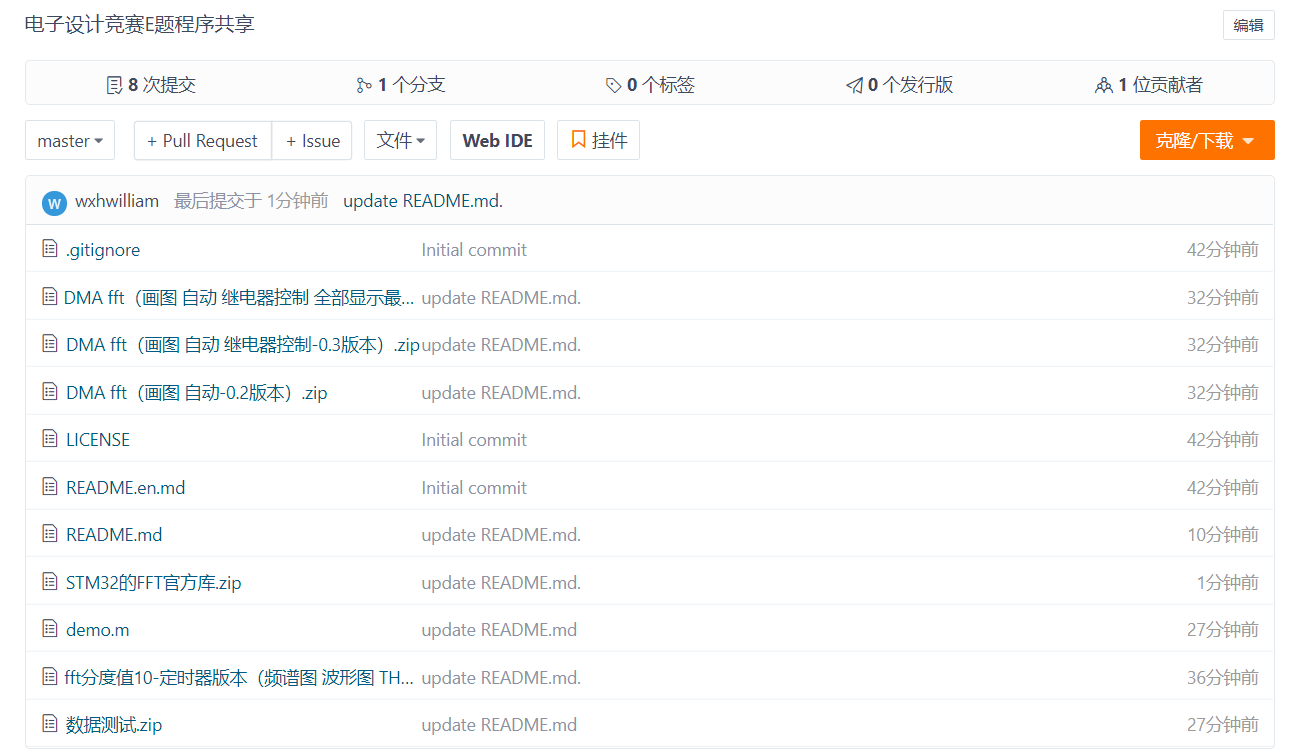Click the contributors icon beside 1 位贡献者
This screenshot has width=1295, height=756.
[x=1104, y=85]
